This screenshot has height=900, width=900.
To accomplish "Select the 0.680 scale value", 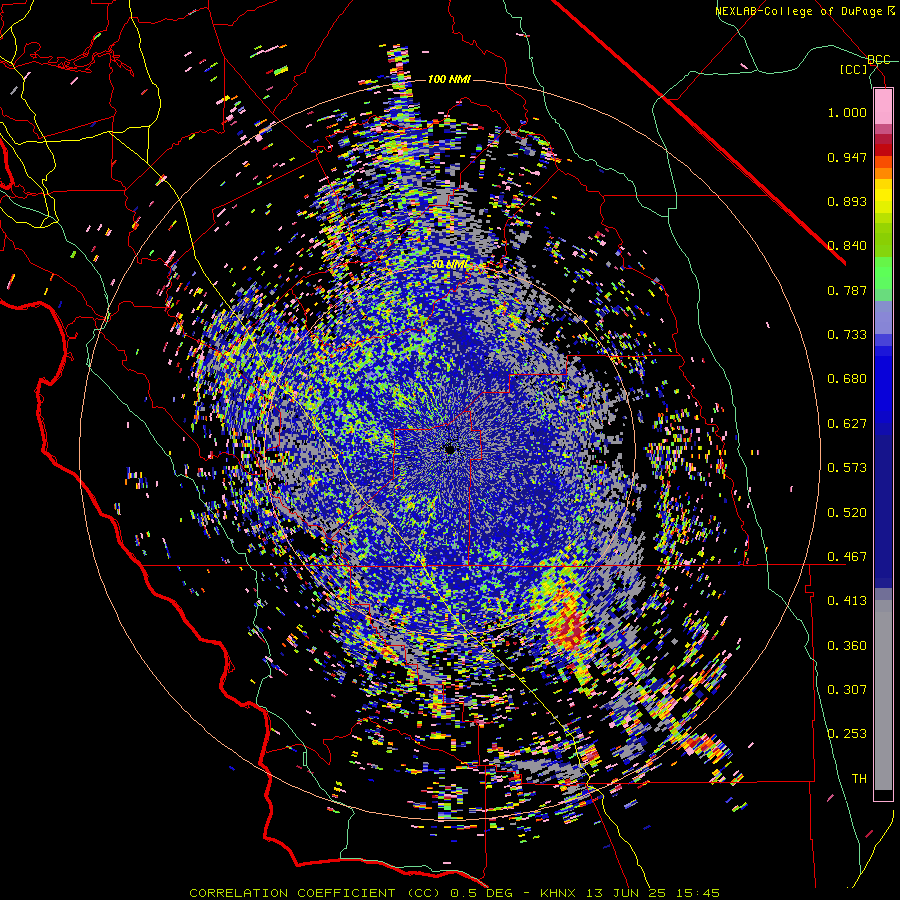I will click(x=847, y=379).
